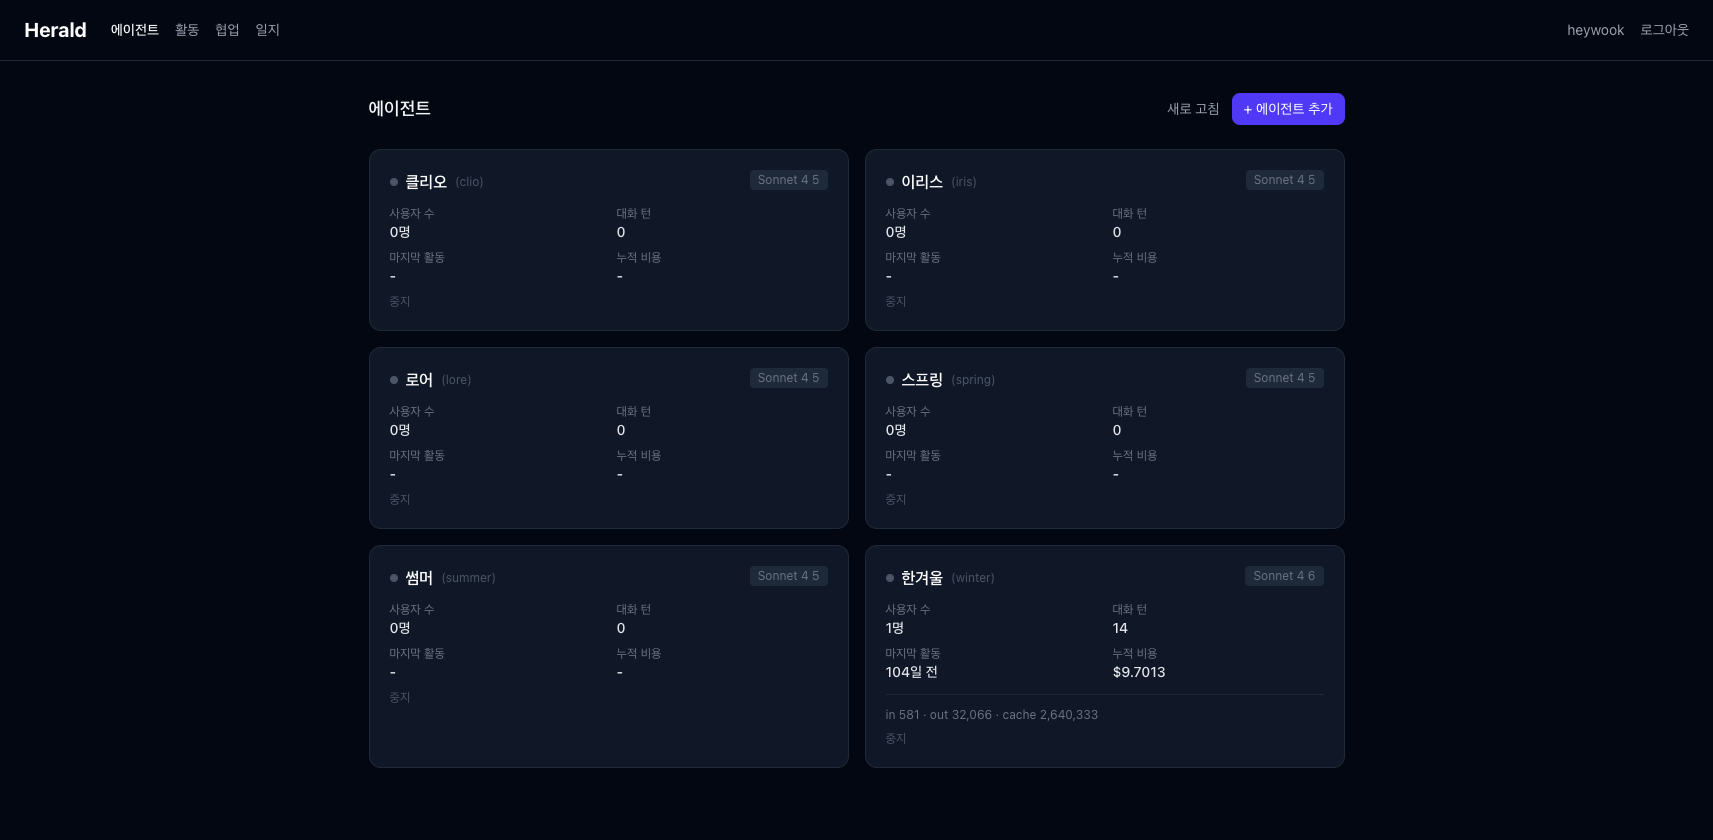The width and height of the screenshot is (1713, 840).
Task: Click 중지 status on the 썸머 card
Action: pyautogui.click(x=400, y=697)
